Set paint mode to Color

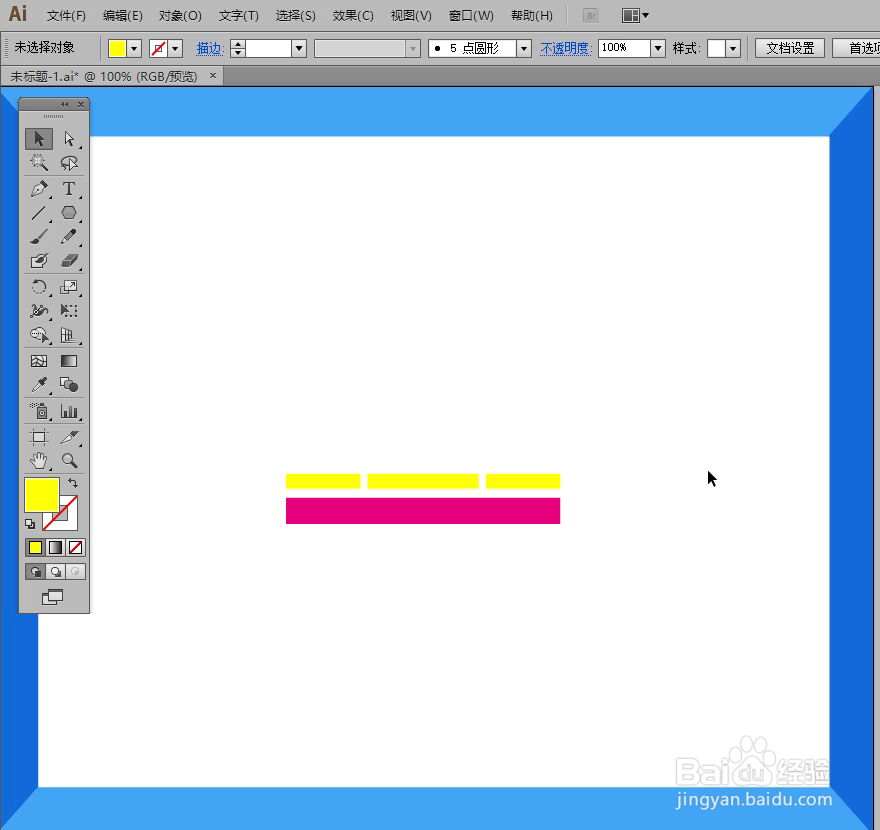pos(35,547)
